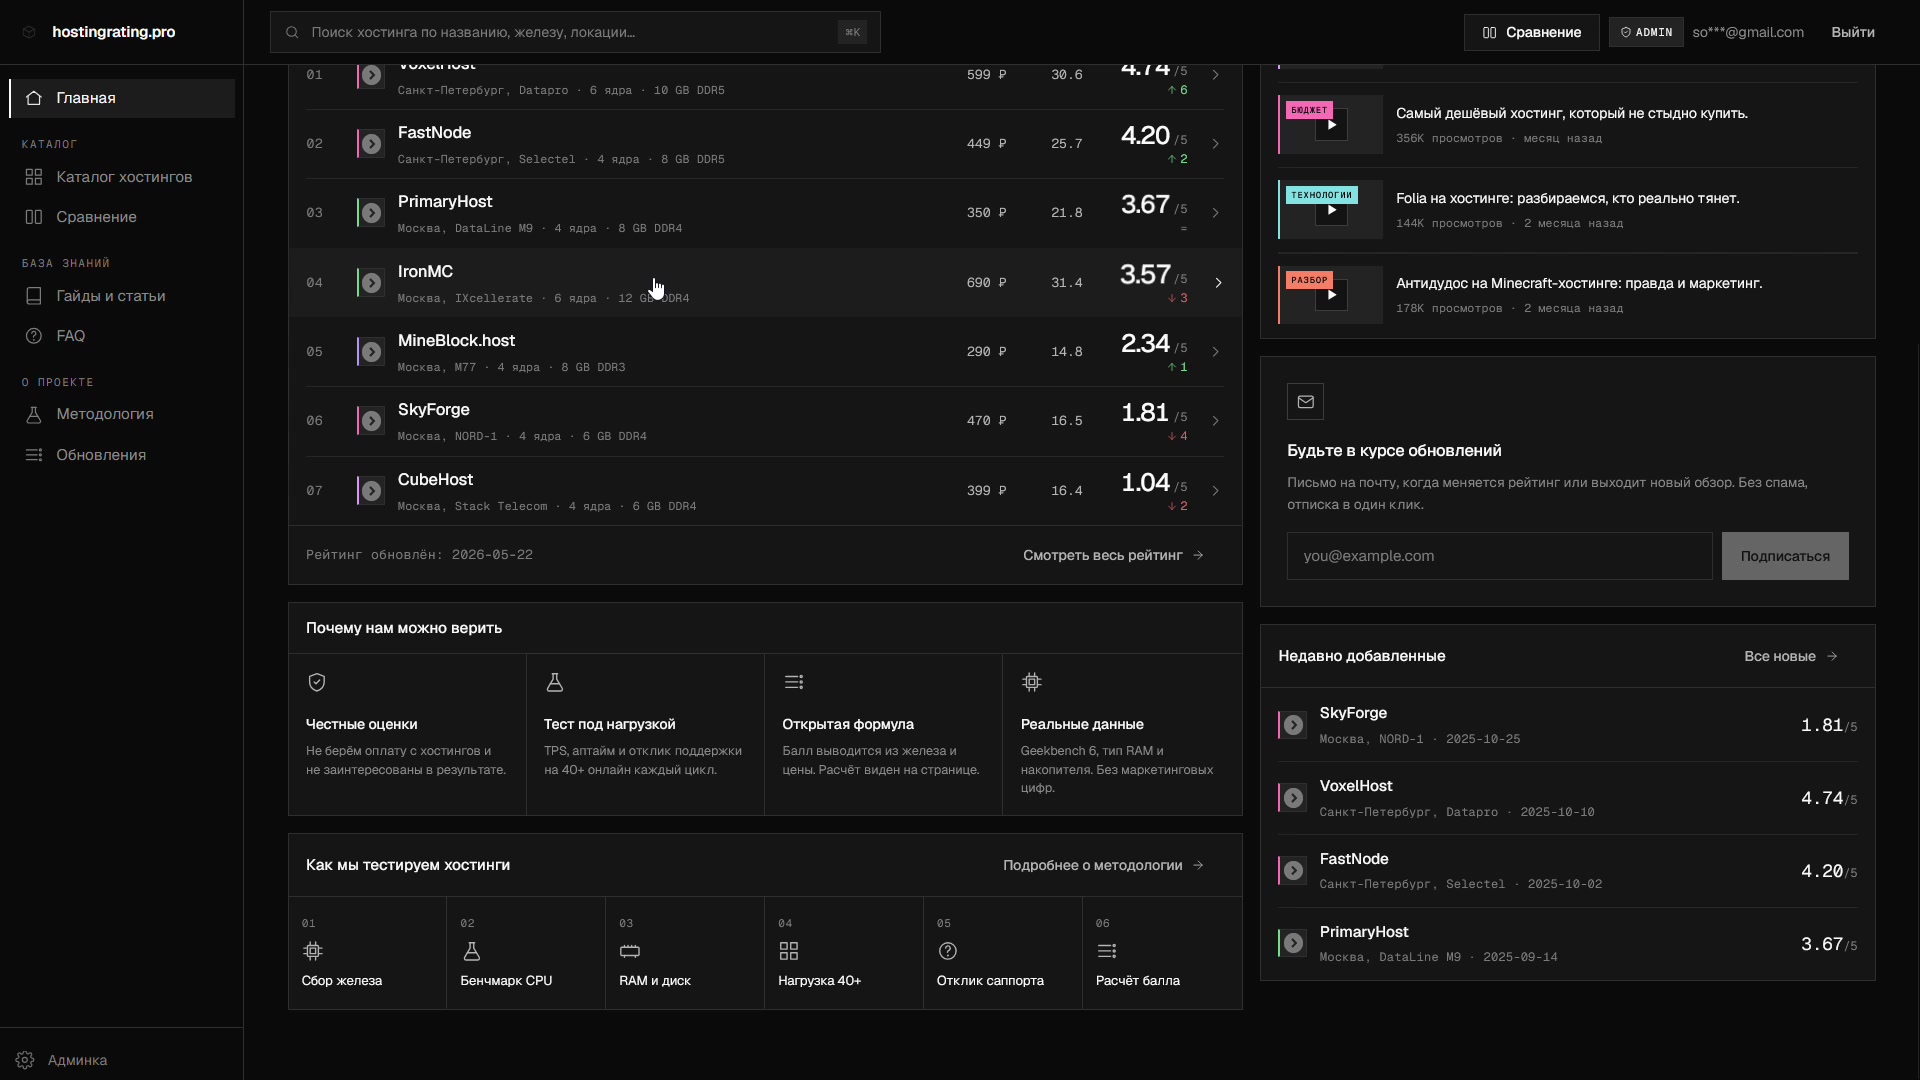
Task: Open SkyForge in Недавно добавленные list
Action: click(1567, 725)
